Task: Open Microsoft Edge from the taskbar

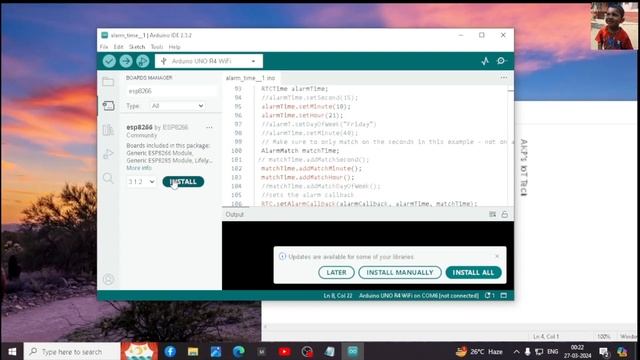Action: pos(239,351)
